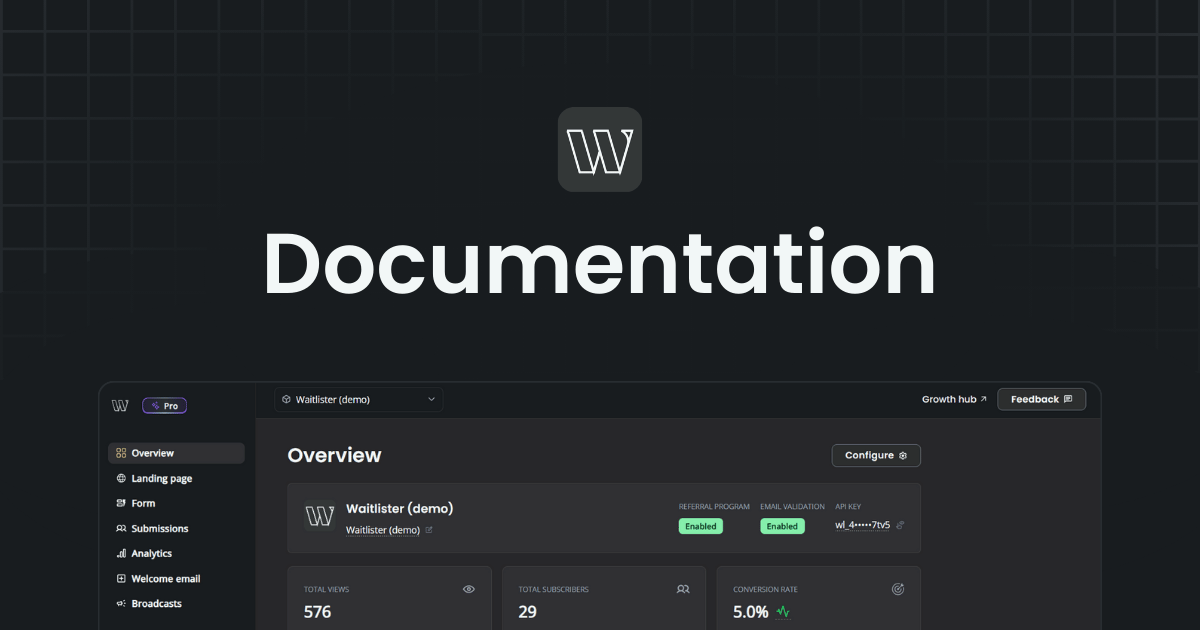Click the Feedback button
1200x630 pixels.
pos(1041,399)
